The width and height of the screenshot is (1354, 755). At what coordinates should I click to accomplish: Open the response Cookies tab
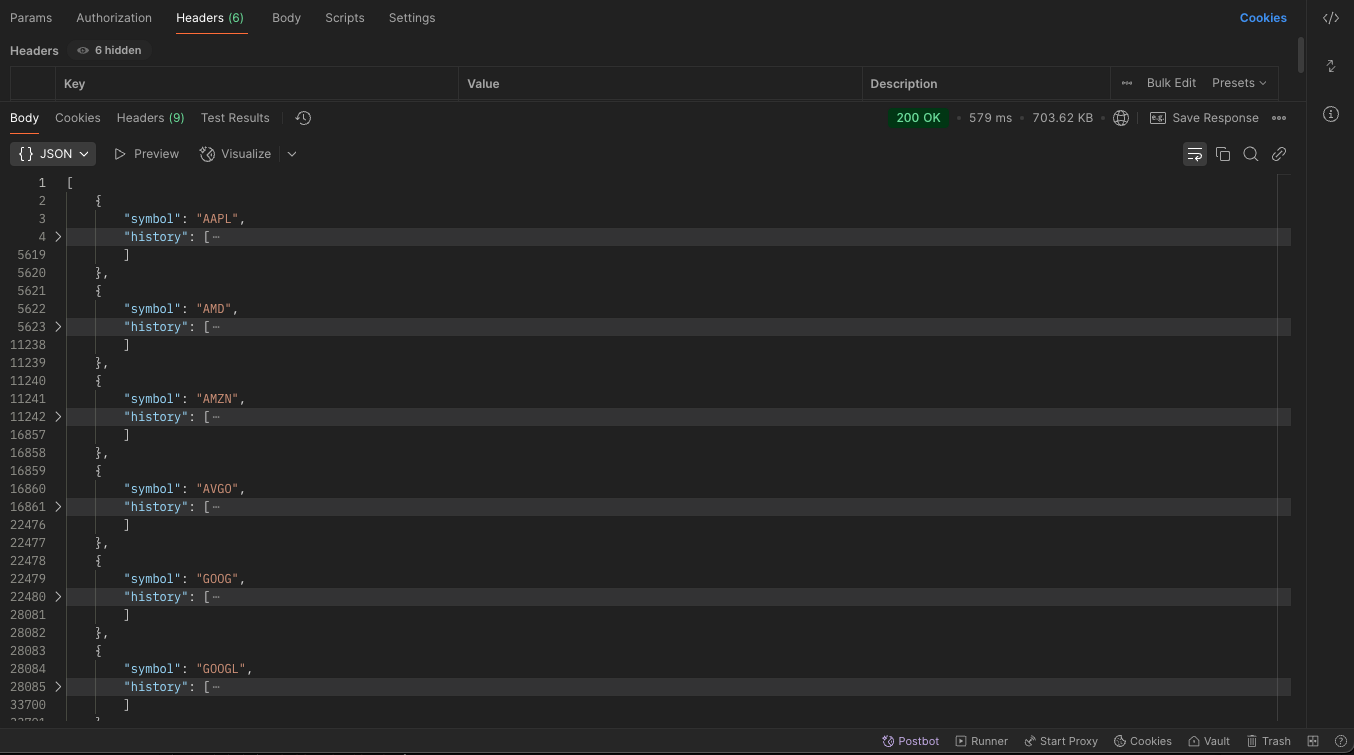pyautogui.click(x=78, y=118)
